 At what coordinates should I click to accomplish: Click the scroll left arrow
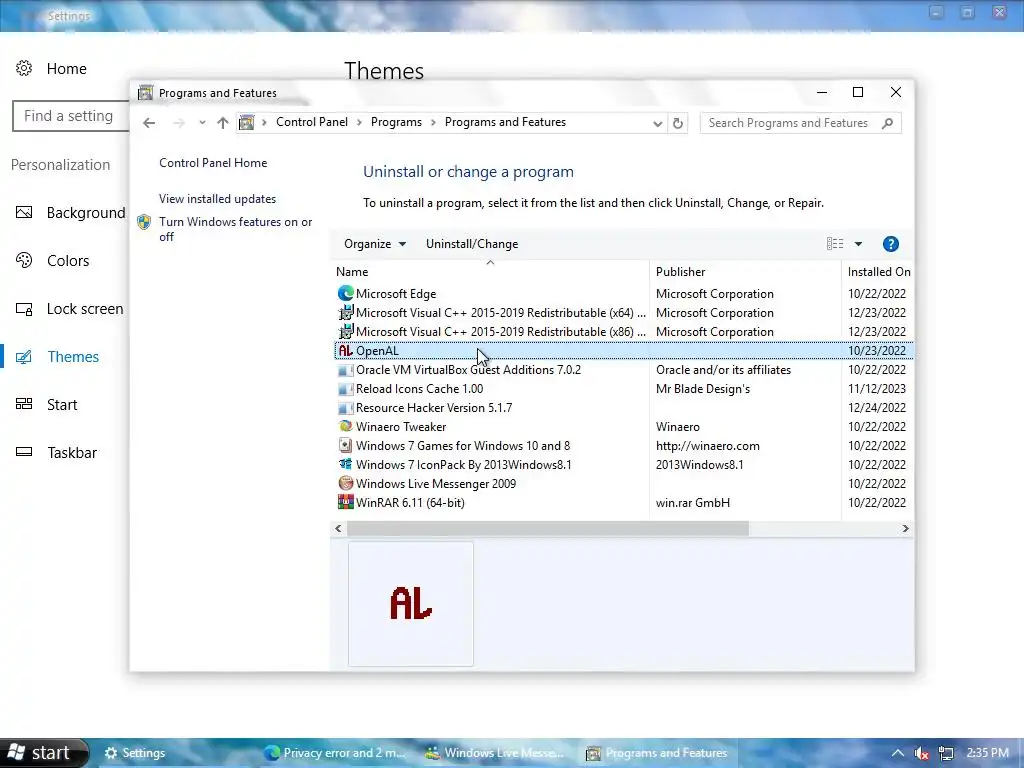(338, 528)
